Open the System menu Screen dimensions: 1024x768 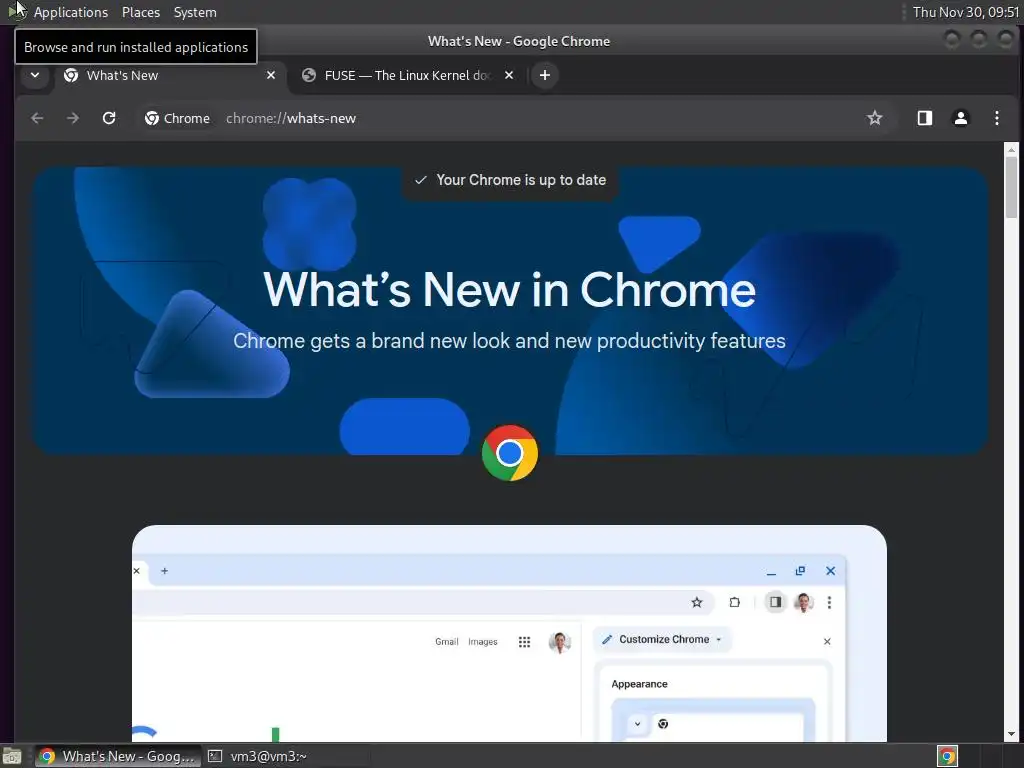195,12
